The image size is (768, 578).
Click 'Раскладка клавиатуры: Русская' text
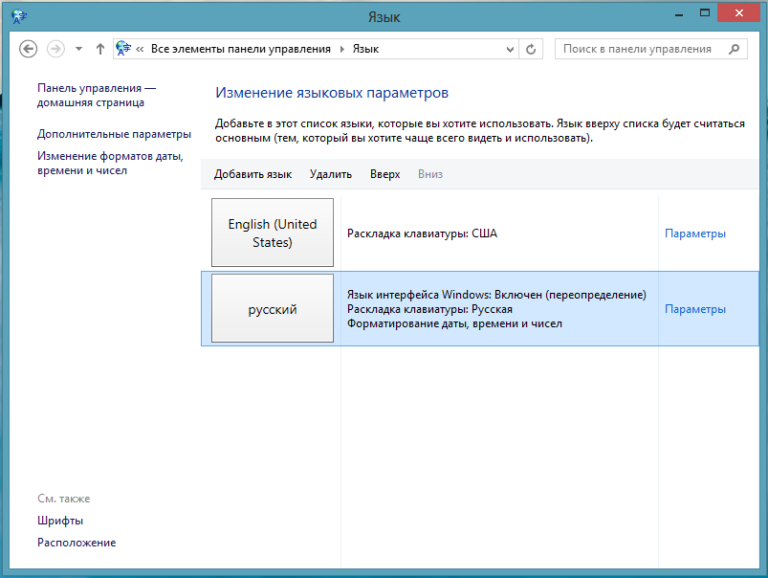[x=430, y=310]
